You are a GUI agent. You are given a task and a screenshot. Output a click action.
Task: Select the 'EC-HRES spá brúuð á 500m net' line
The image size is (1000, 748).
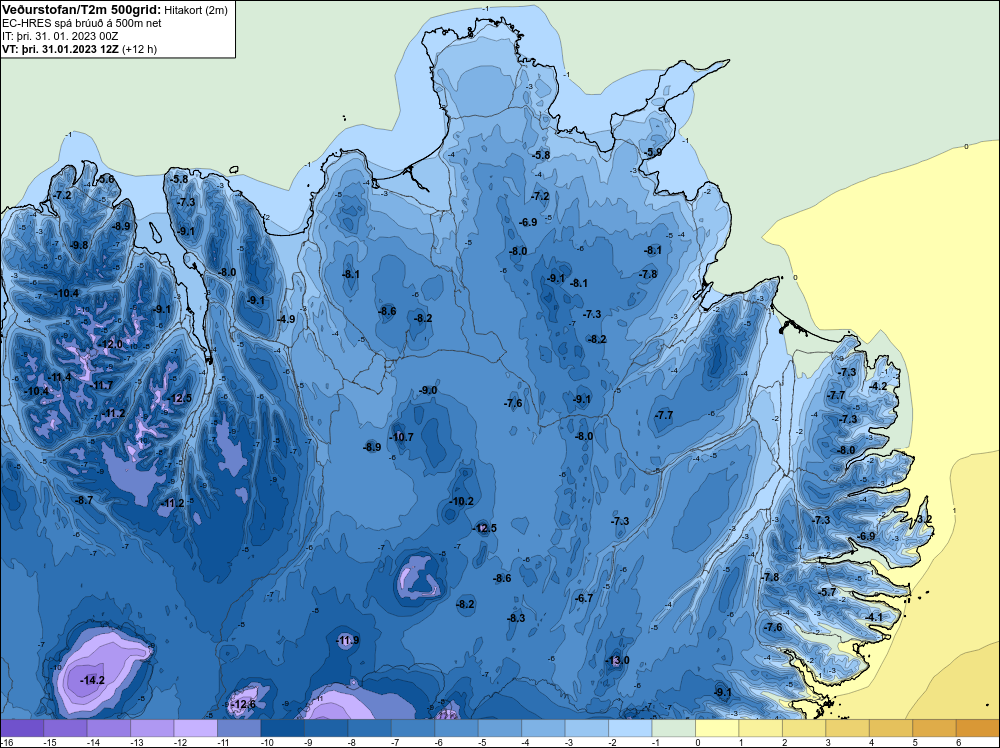pyautogui.click(x=82, y=24)
